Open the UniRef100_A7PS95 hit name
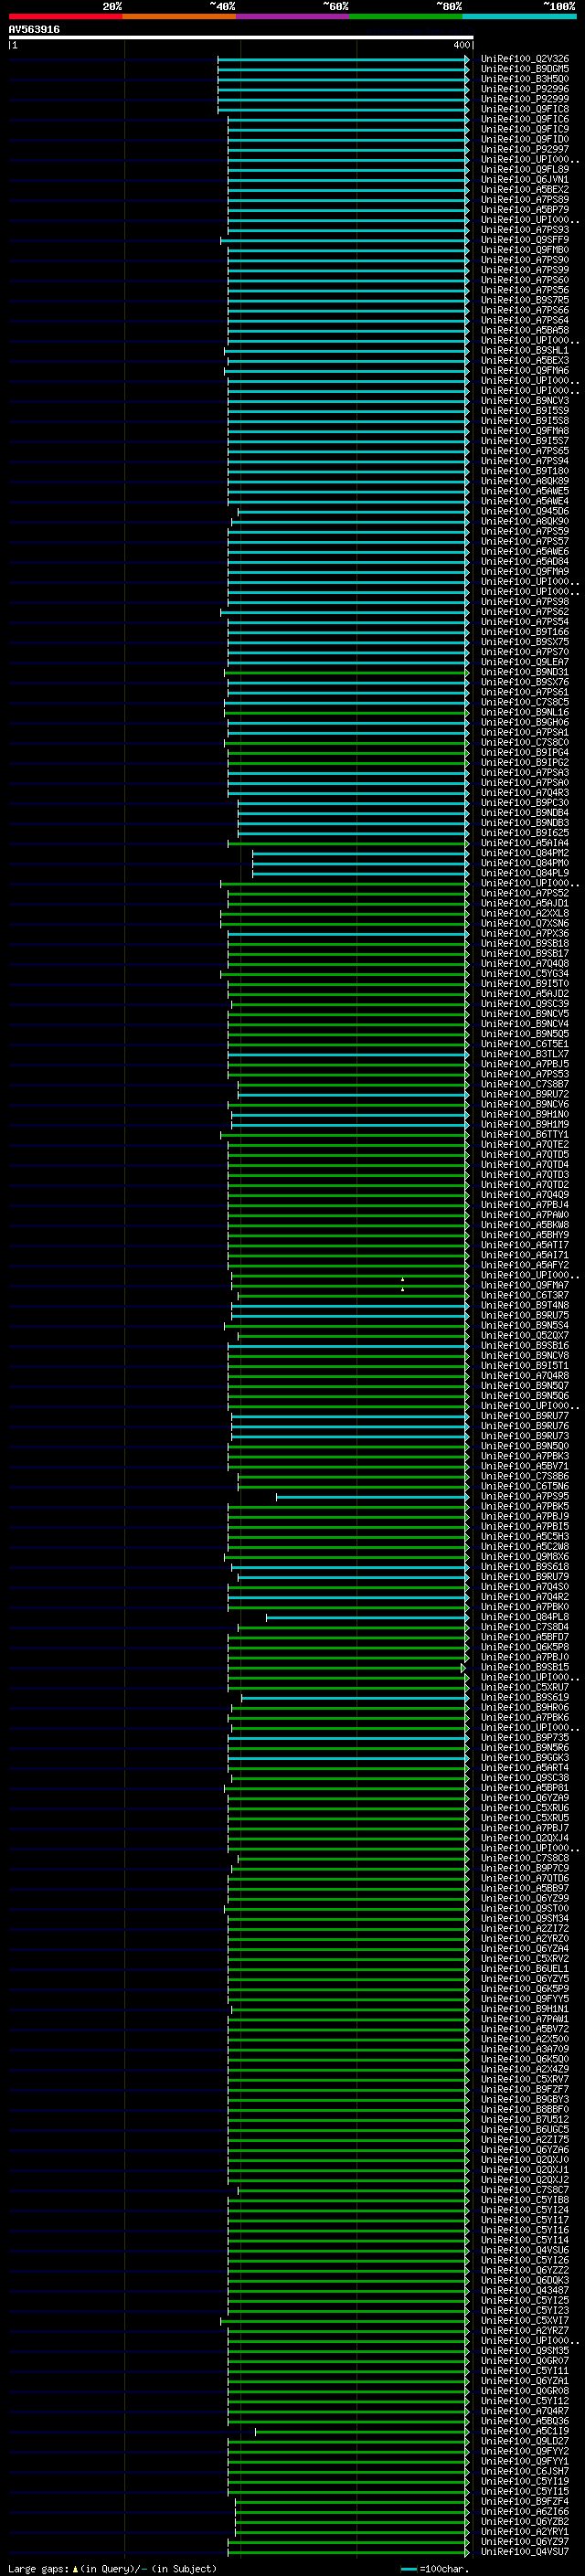Screen dimensions: 585x2576 click(525, 1496)
